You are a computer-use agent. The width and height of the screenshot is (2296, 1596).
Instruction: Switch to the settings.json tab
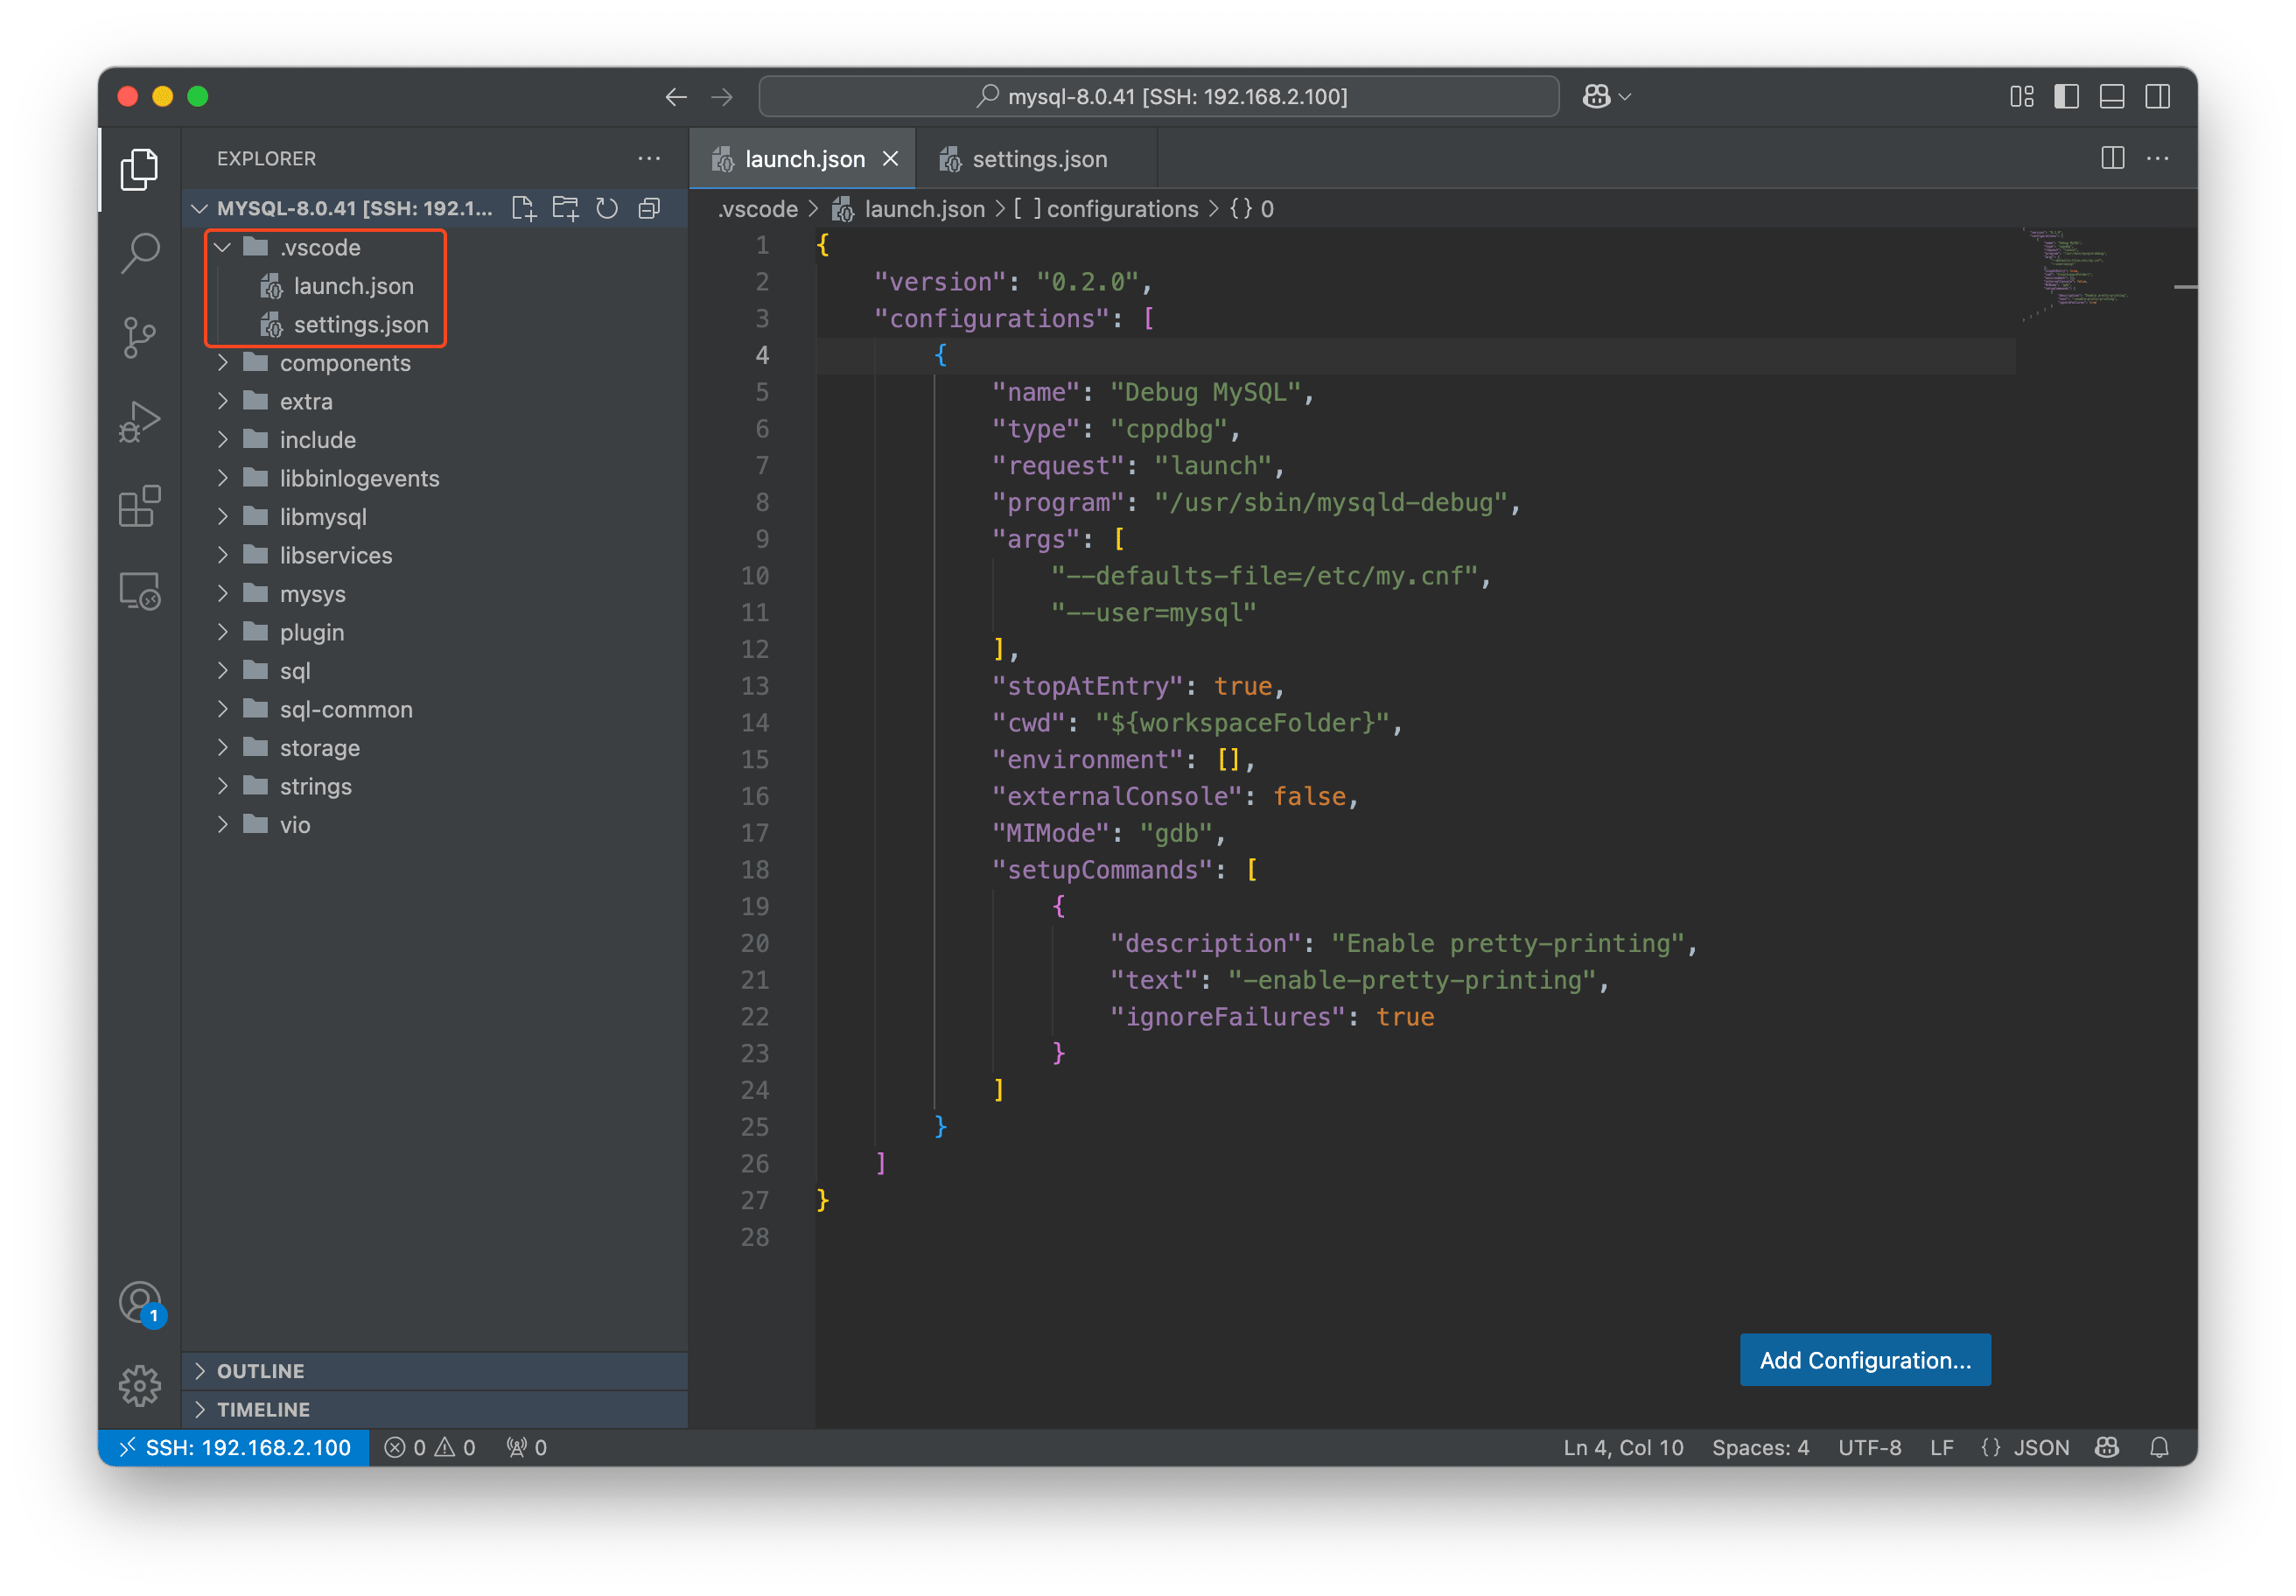1037,159
